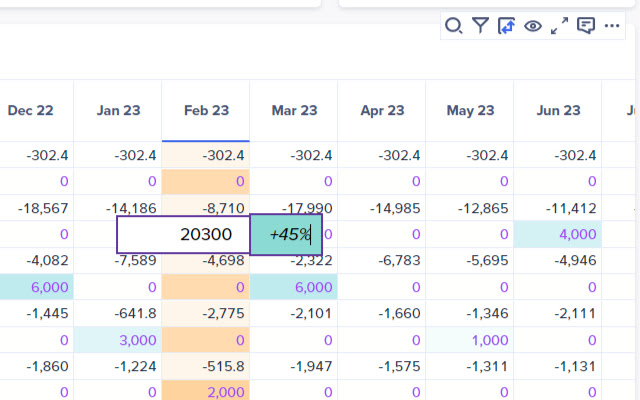
Task: Open the comments speech bubble icon
Action: (x=586, y=26)
